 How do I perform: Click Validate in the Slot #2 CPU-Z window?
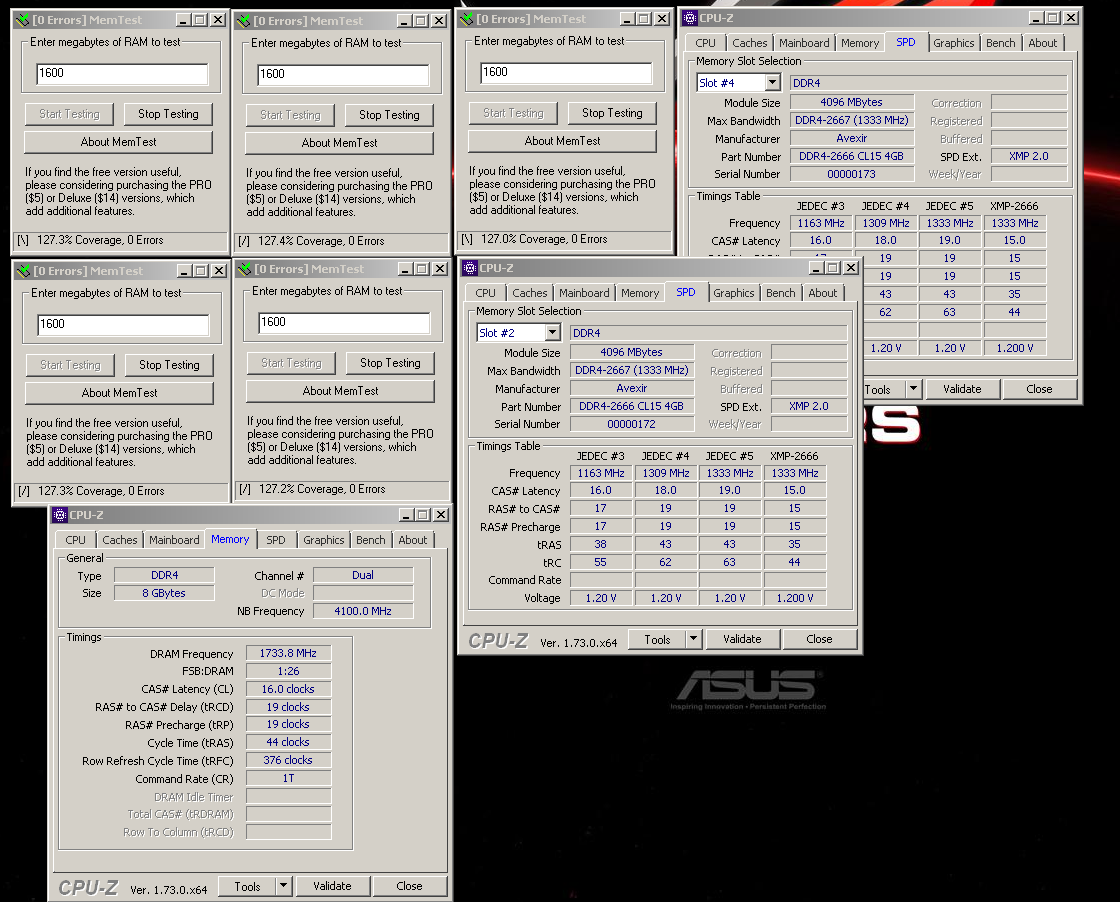pyautogui.click(x=742, y=639)
